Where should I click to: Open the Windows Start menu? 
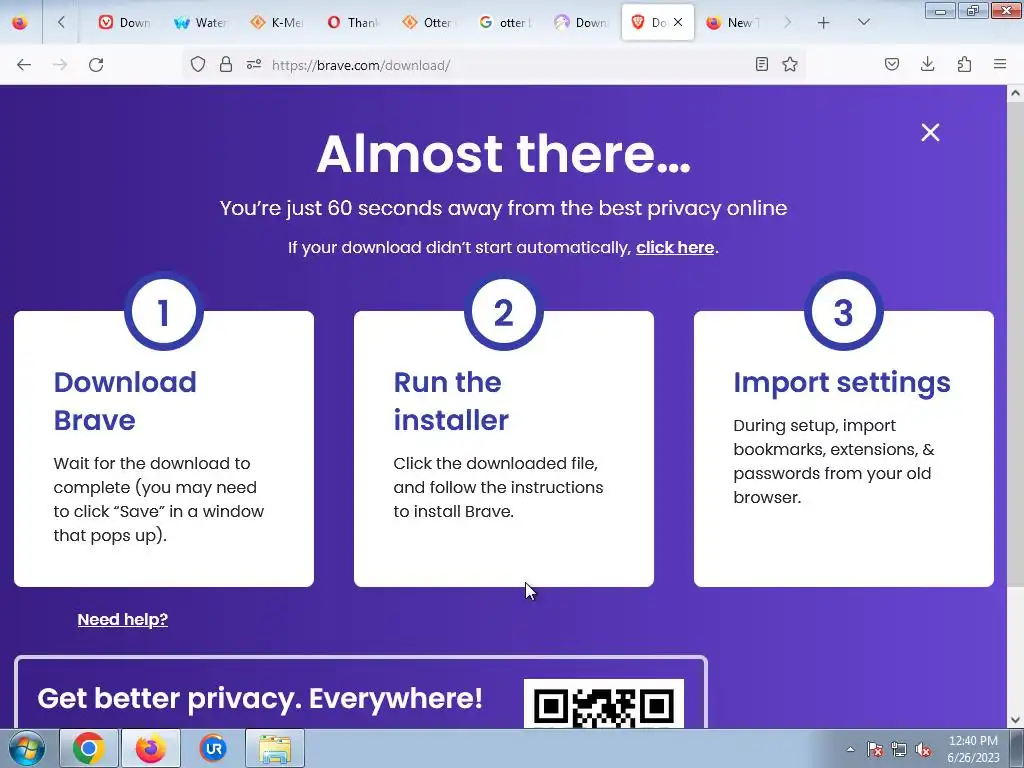point(27,748)
